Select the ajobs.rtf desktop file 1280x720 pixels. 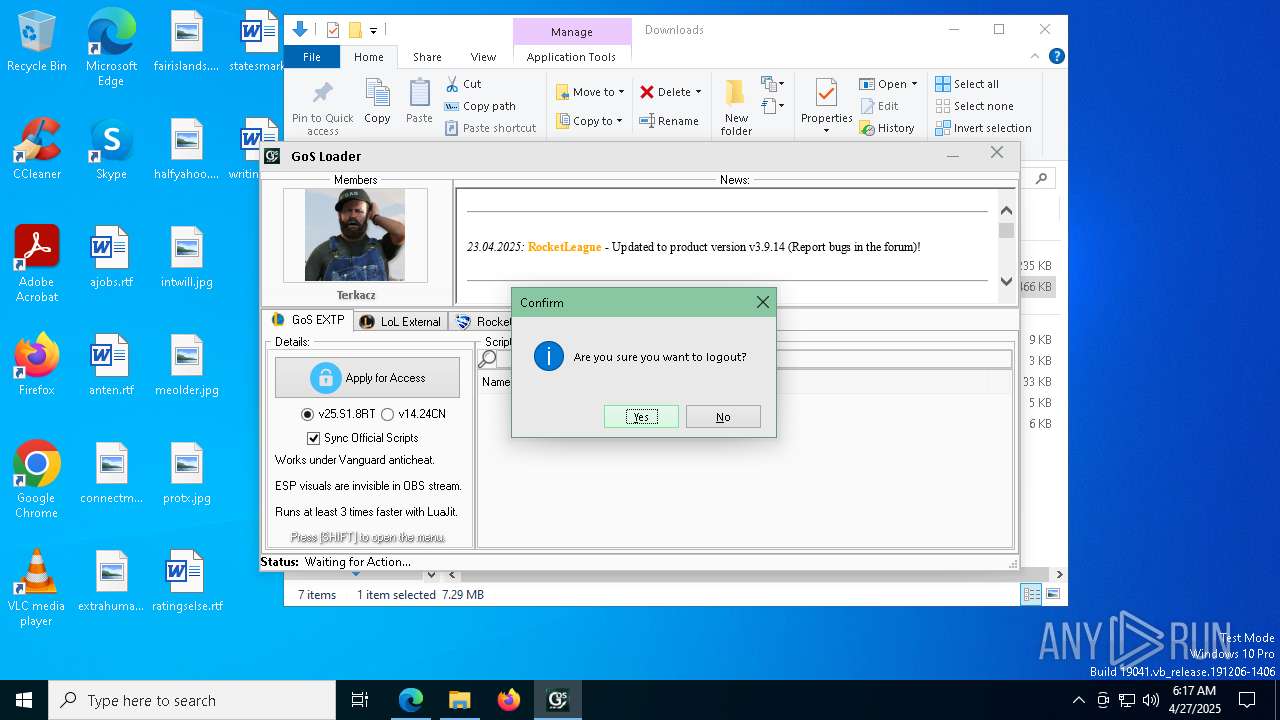(111, 257)
